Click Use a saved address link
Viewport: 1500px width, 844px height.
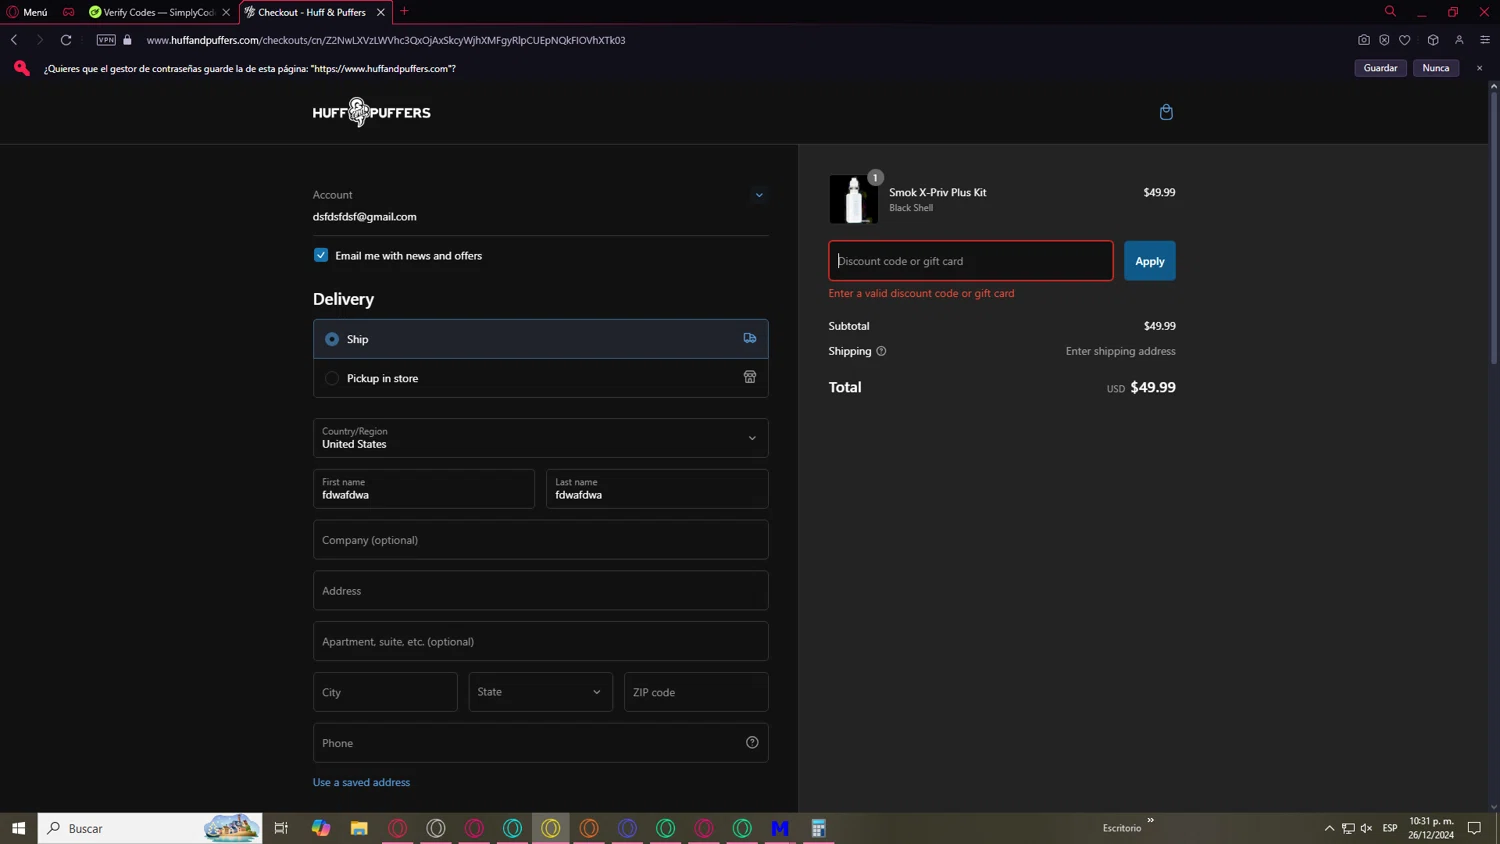pyautogui.click(x=361, y=782)
